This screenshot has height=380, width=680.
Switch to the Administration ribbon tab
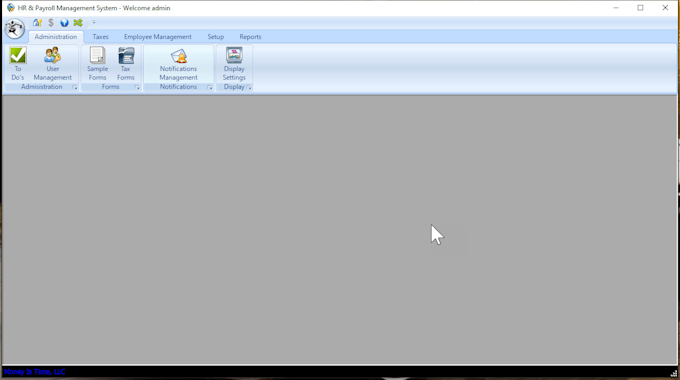[56, 37]
